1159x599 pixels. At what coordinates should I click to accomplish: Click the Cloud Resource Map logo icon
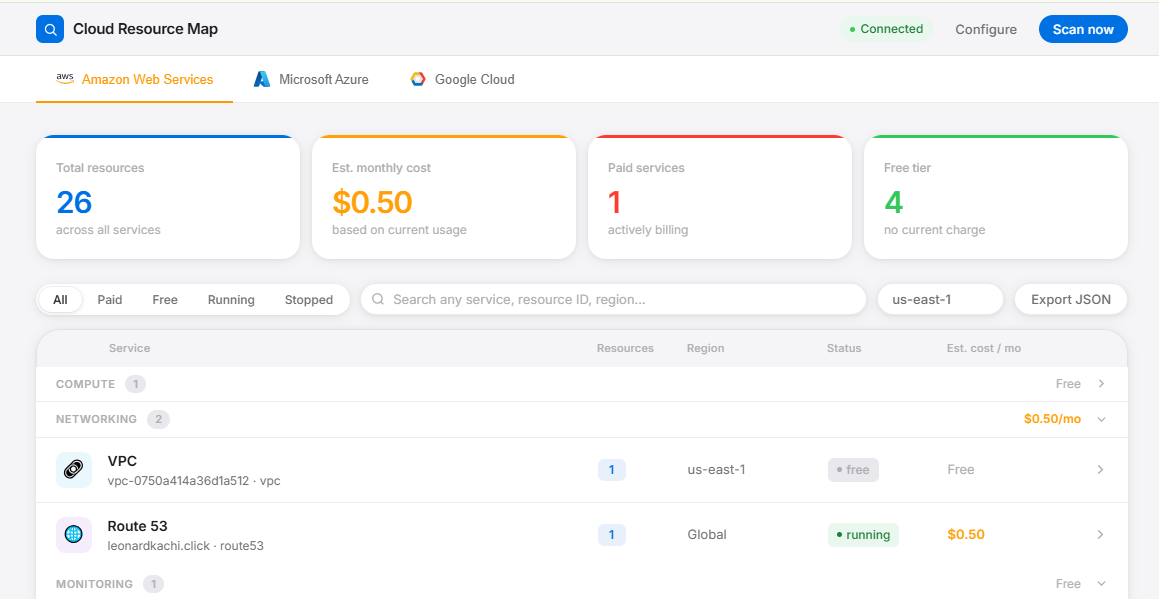point(50,30)
